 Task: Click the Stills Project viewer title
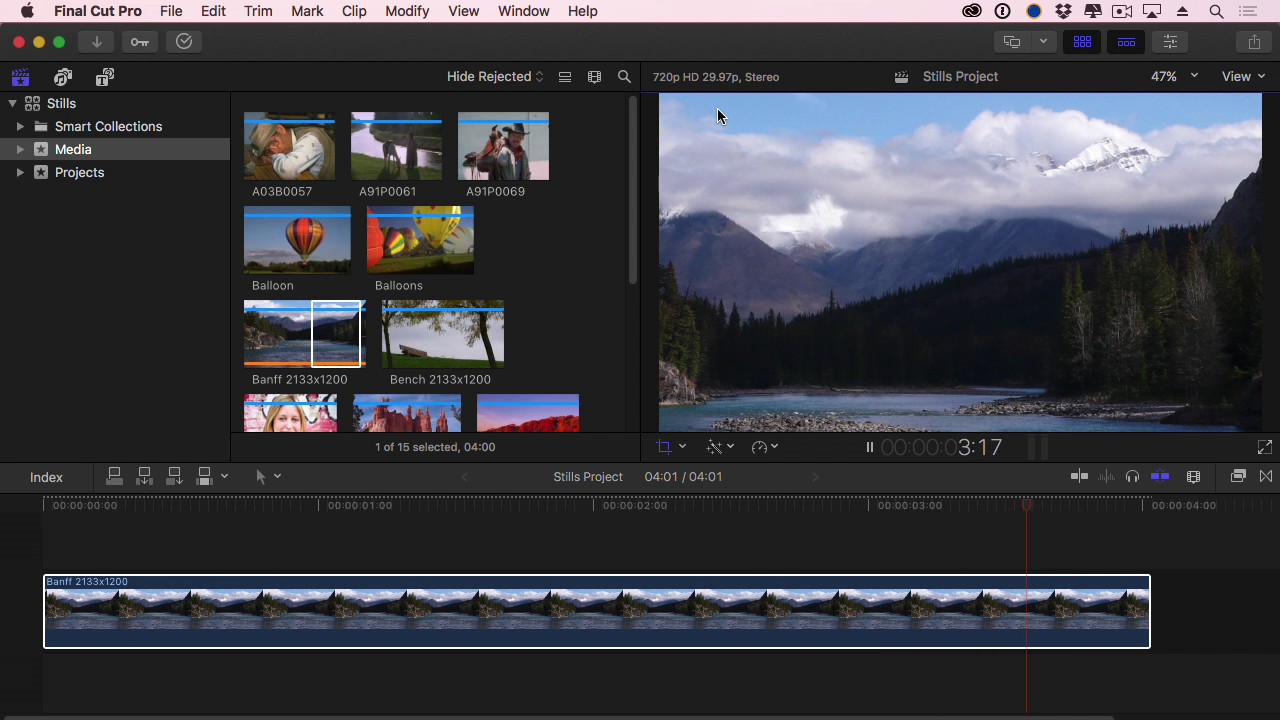[960, 77]
